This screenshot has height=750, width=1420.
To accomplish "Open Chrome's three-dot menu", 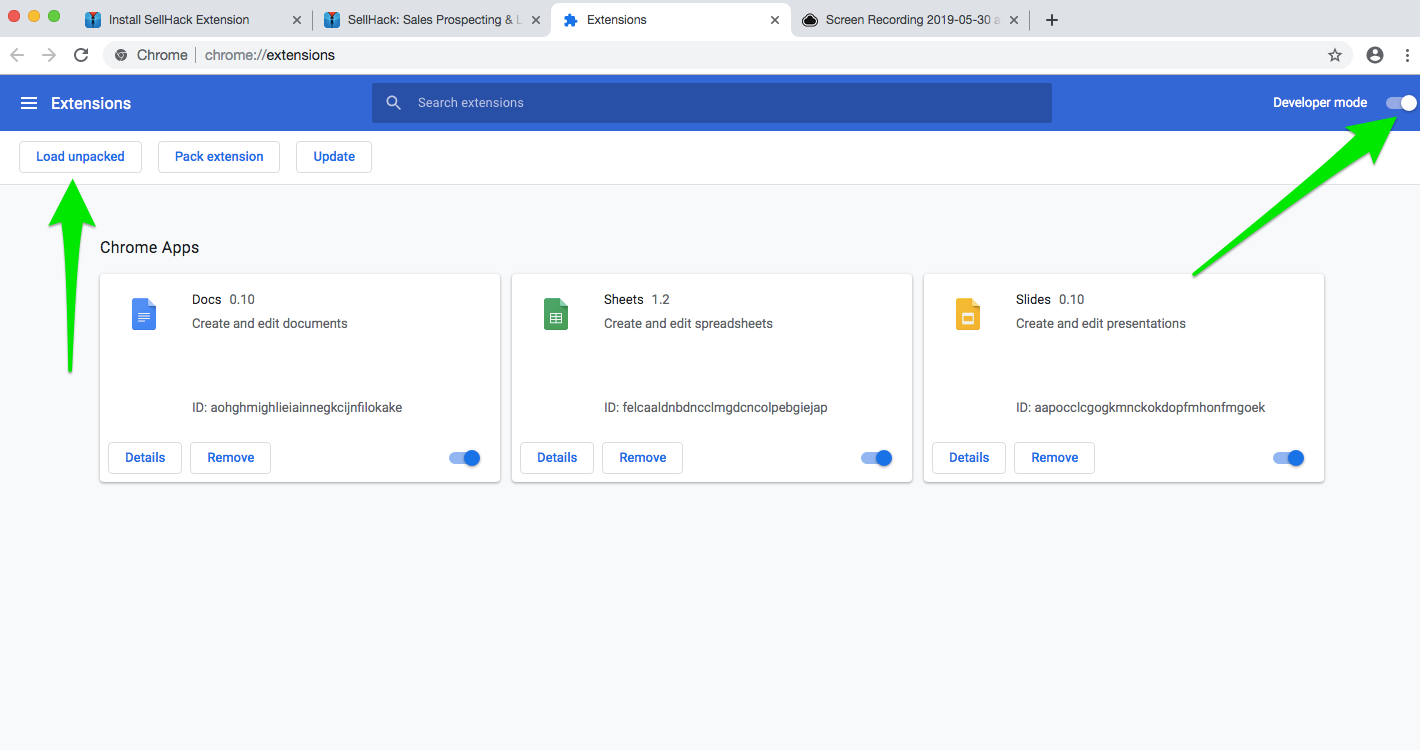I will tap(1406, 55).
